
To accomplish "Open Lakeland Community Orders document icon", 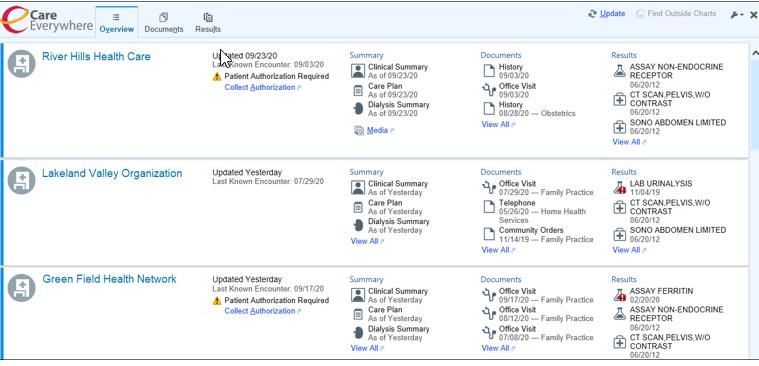I will point(489,234).
